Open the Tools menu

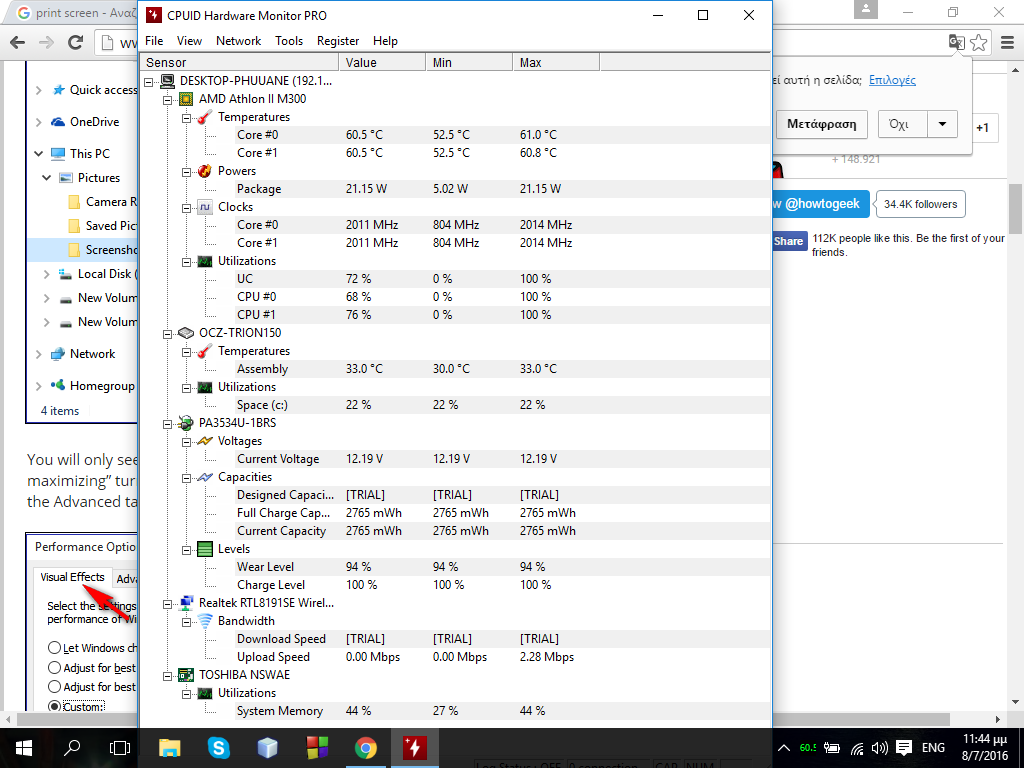[289, 40]
